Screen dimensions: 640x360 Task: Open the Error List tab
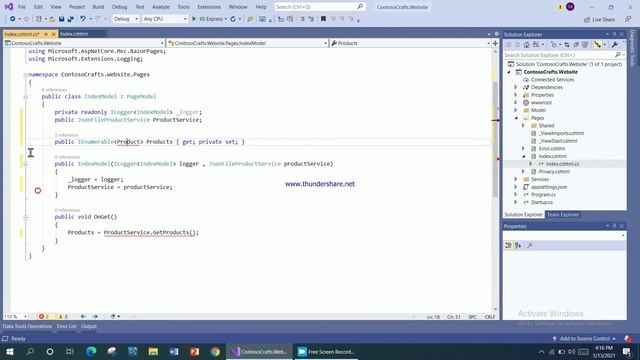click(x=67, y=326)
